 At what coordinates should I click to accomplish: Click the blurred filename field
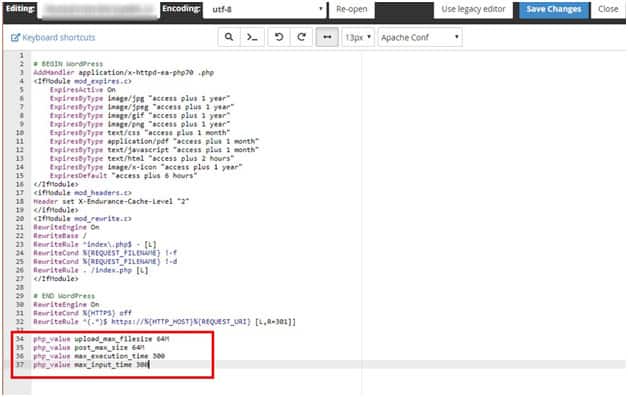tap(99, 10)
